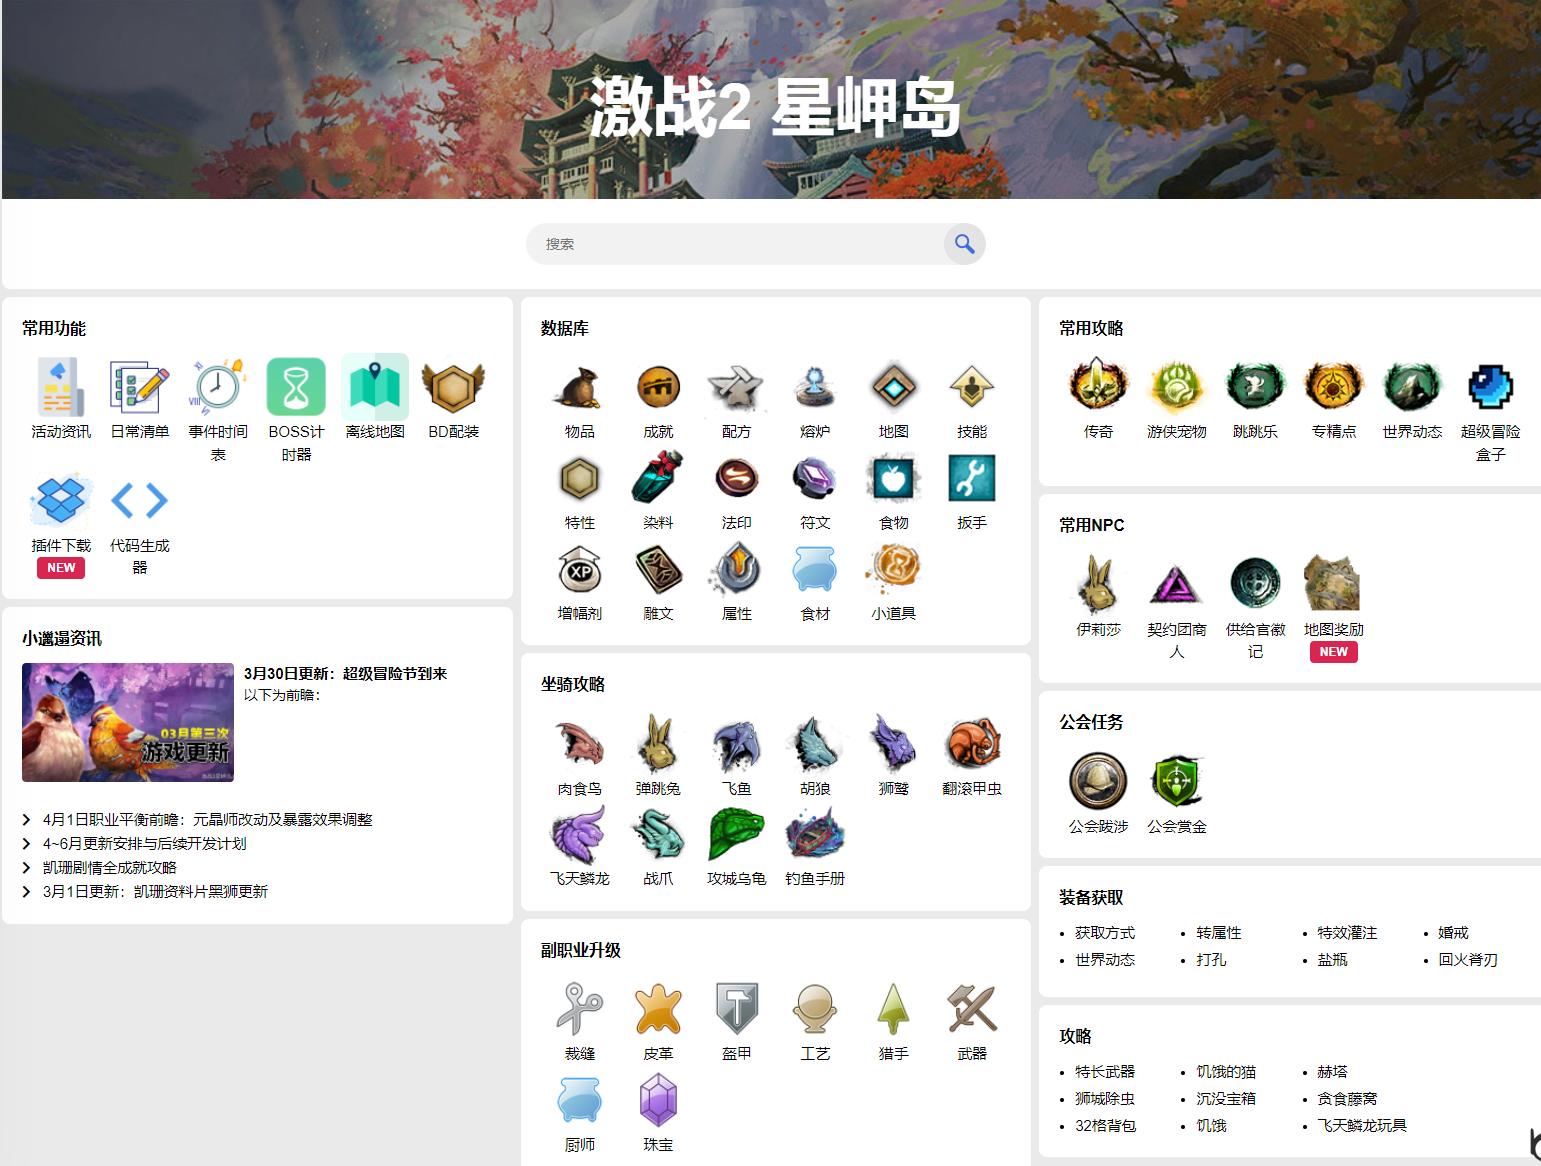Open the 插件下载 icon with NEW badge
This screenshot has height=1166, width=1541.
61,500
